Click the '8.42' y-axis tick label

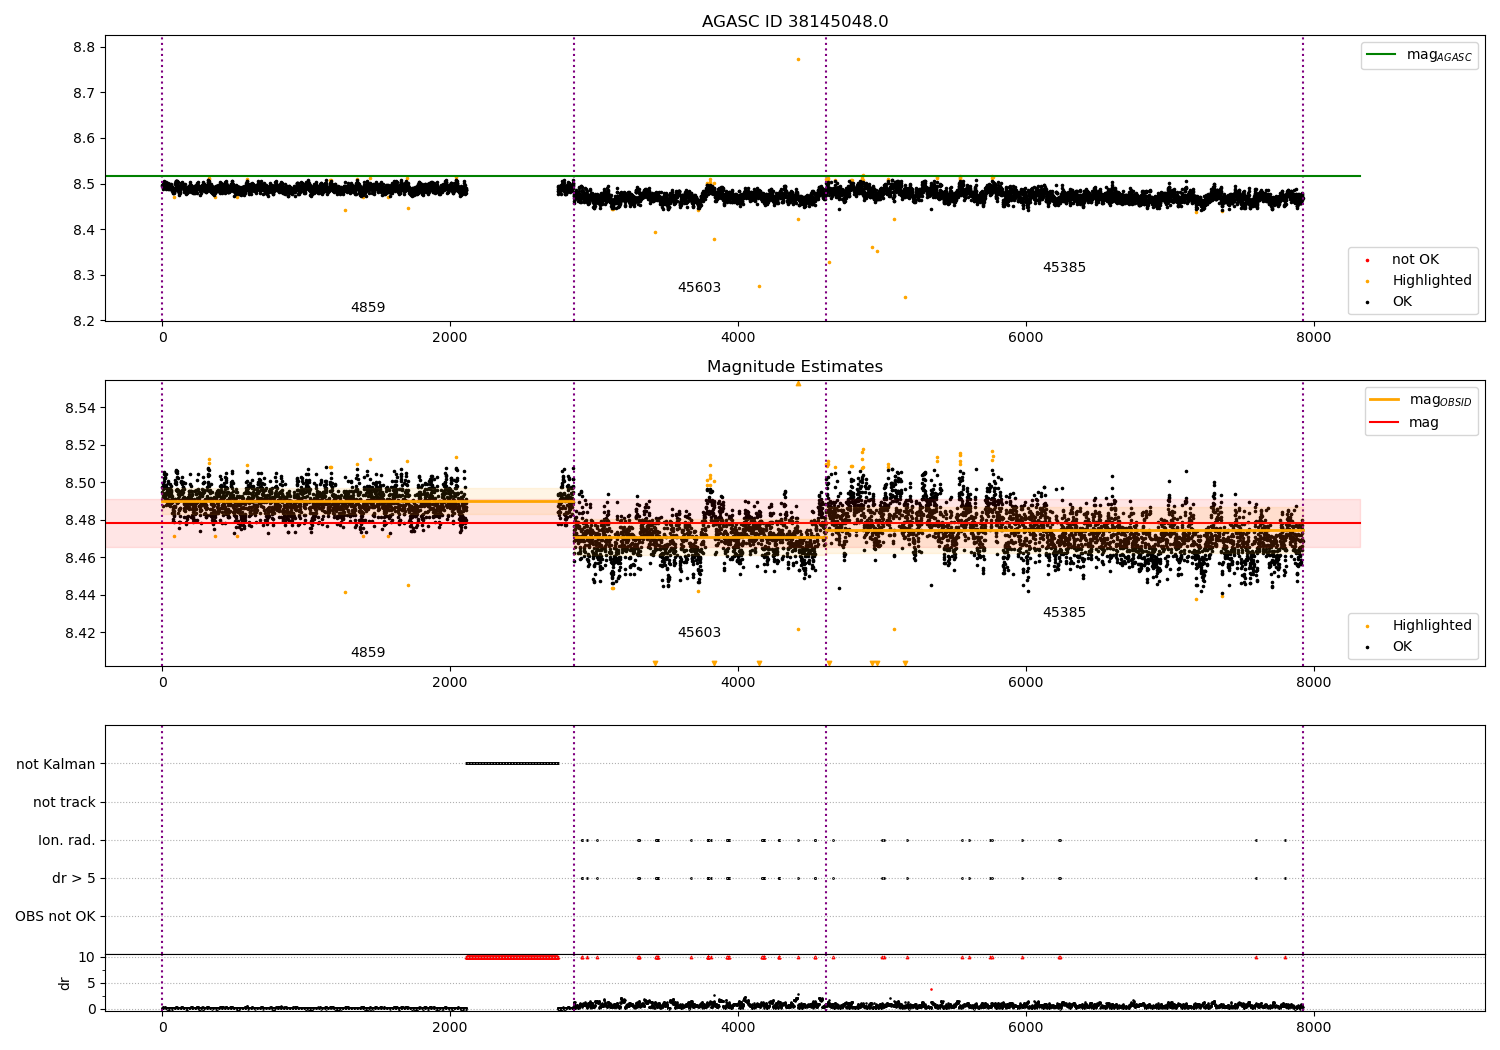click(80, 633)
